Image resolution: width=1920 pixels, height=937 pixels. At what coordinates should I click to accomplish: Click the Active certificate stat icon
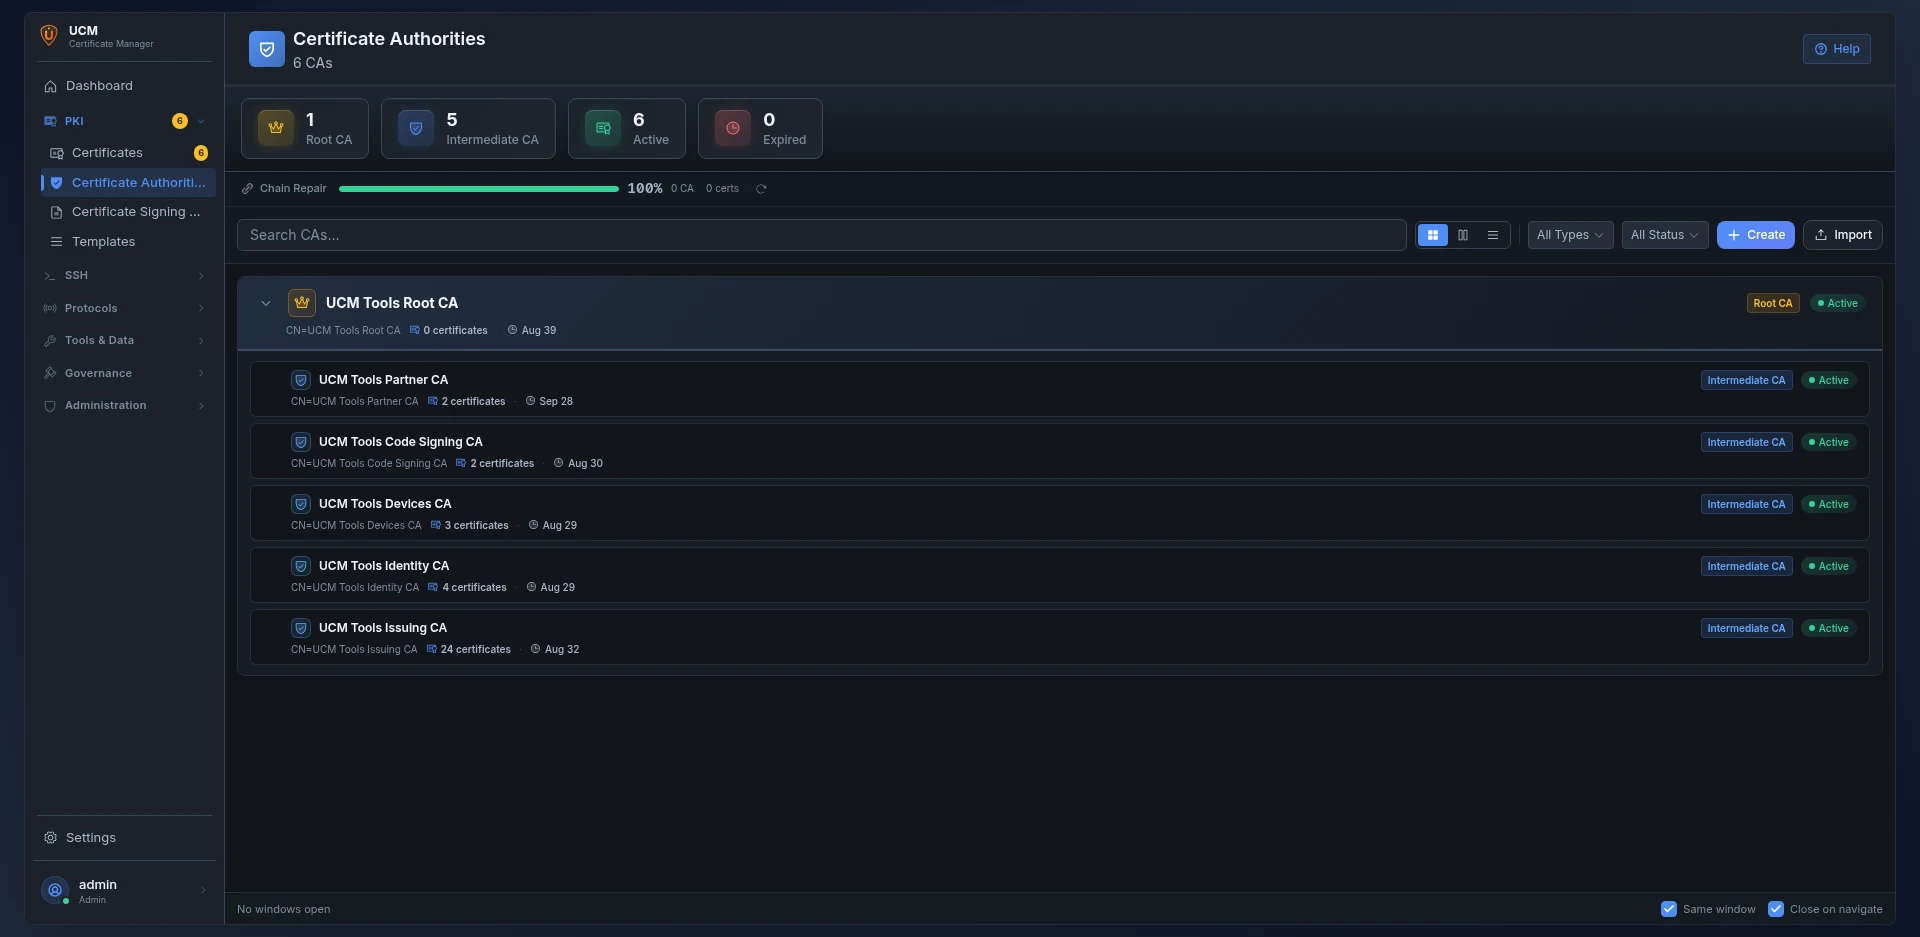[x=603, y=128]
